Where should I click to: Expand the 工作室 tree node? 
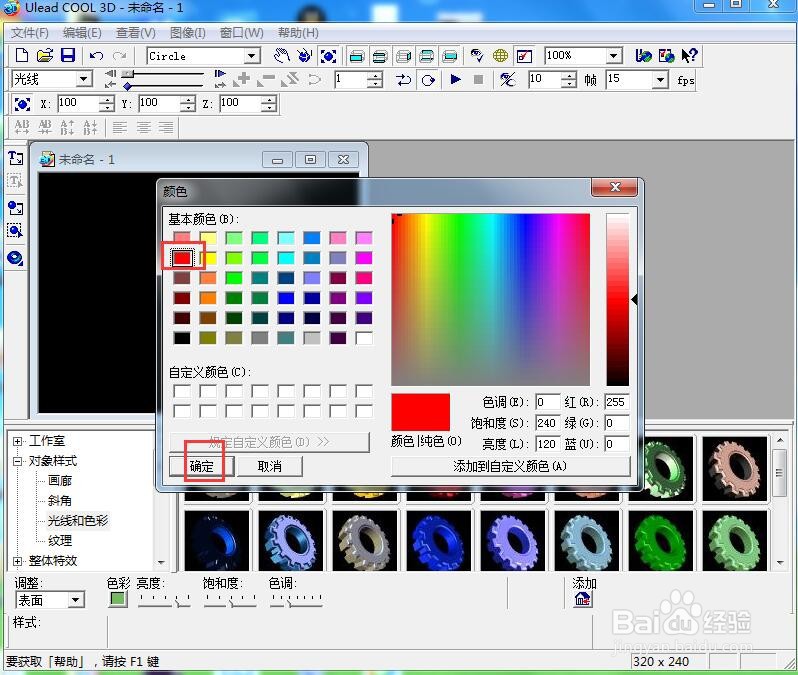click(x=18, y=441)
